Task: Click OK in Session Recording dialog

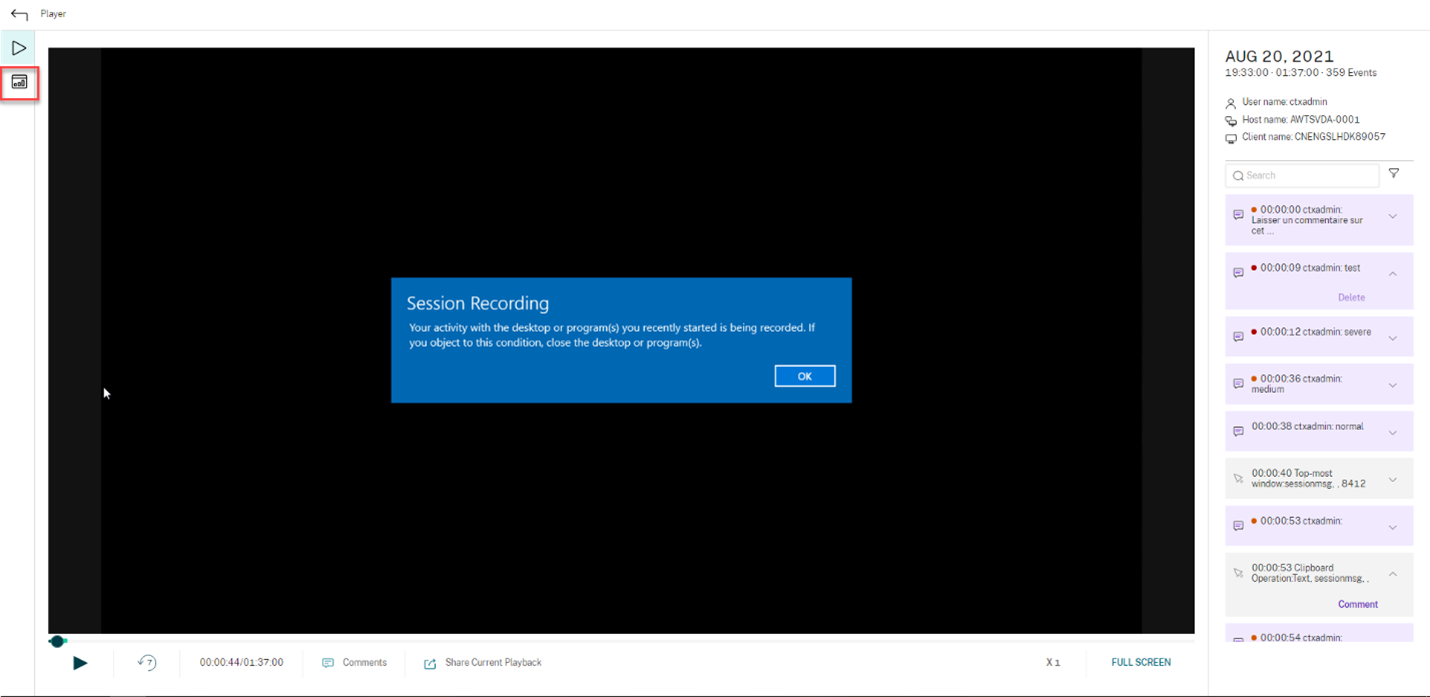Action: click(804, 376)
